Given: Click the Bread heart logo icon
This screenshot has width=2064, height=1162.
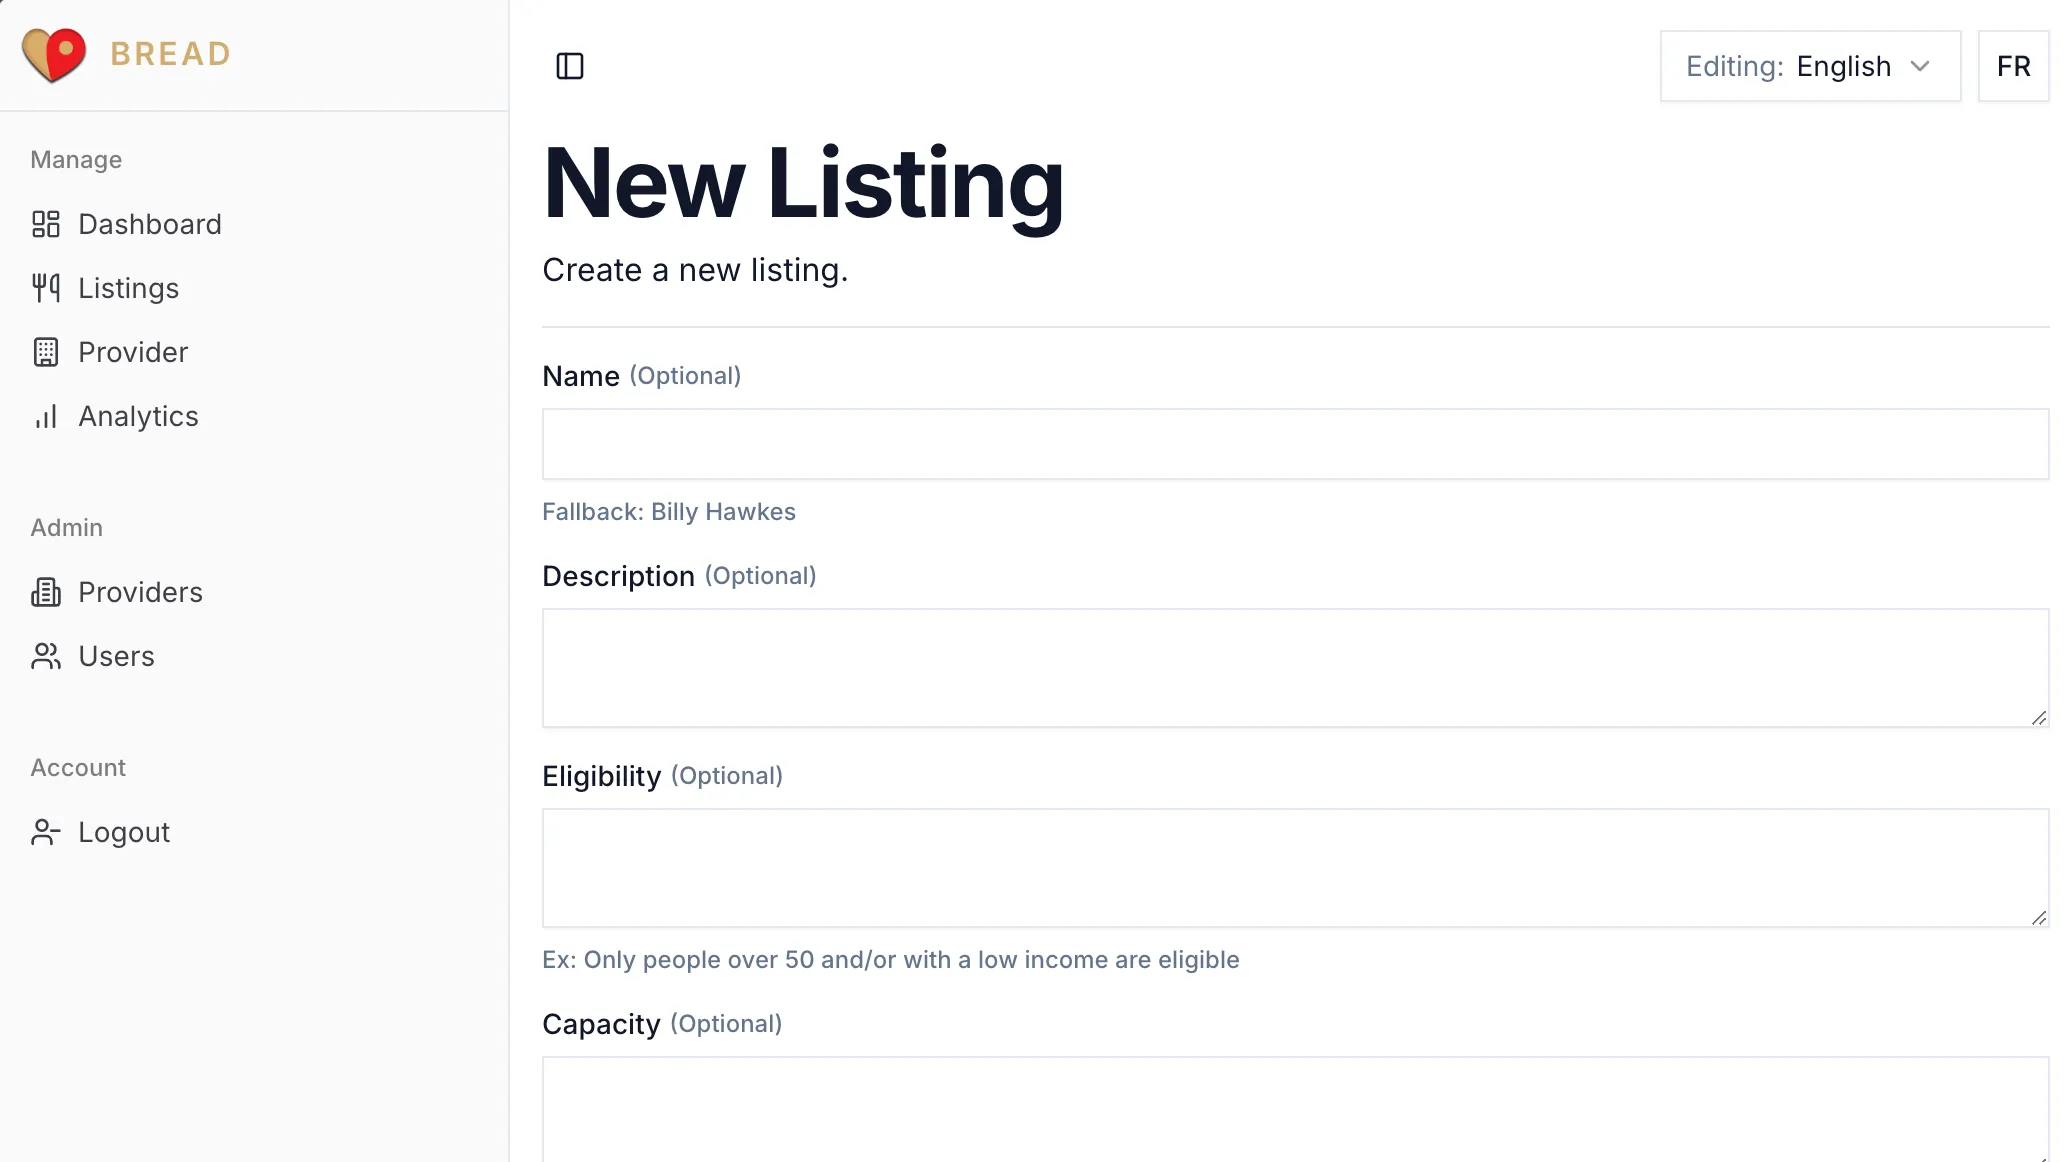Looking at the screenshot, I should [x=54, y=54].
